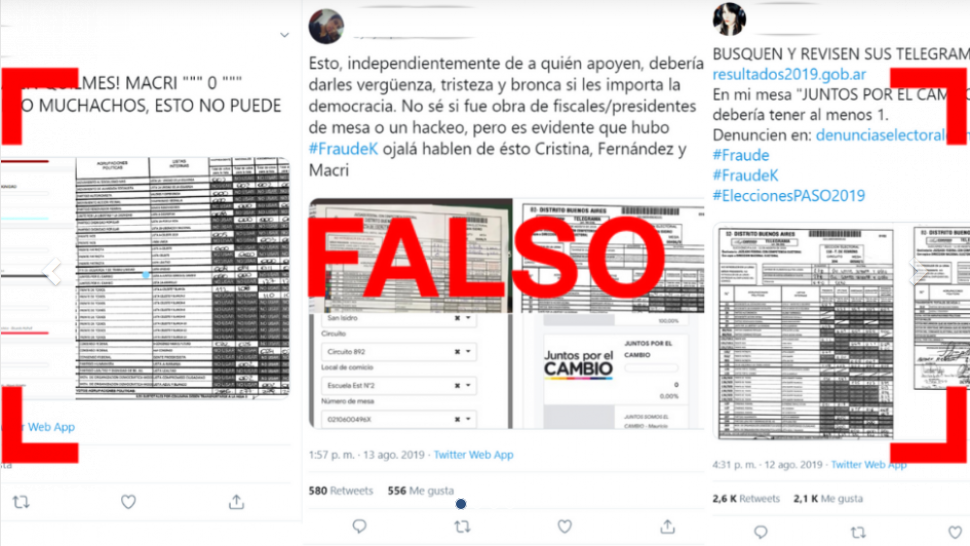Screen dimensions: 970x546
Task: Open the resultados2019.gob.ar link
Action: click(789, 74)
